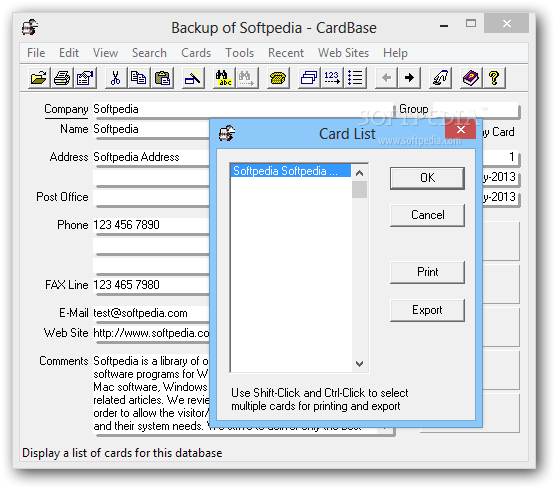This screenshot has width=556, height=489.
Task: Go to previous card left arrow
Action: [386, 78]
